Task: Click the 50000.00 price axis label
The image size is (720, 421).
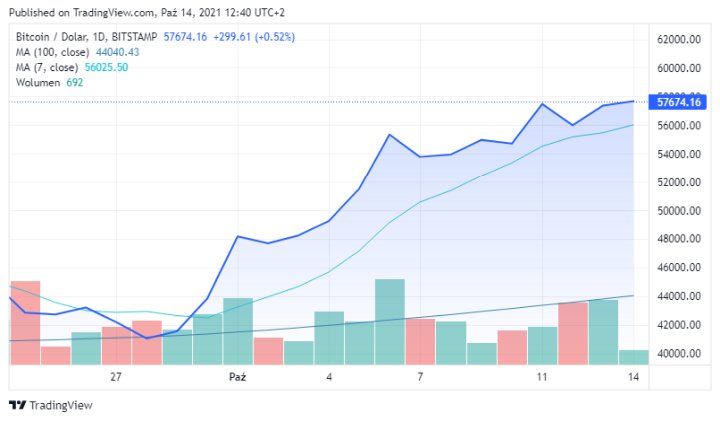Action: [x=677, y=211]
